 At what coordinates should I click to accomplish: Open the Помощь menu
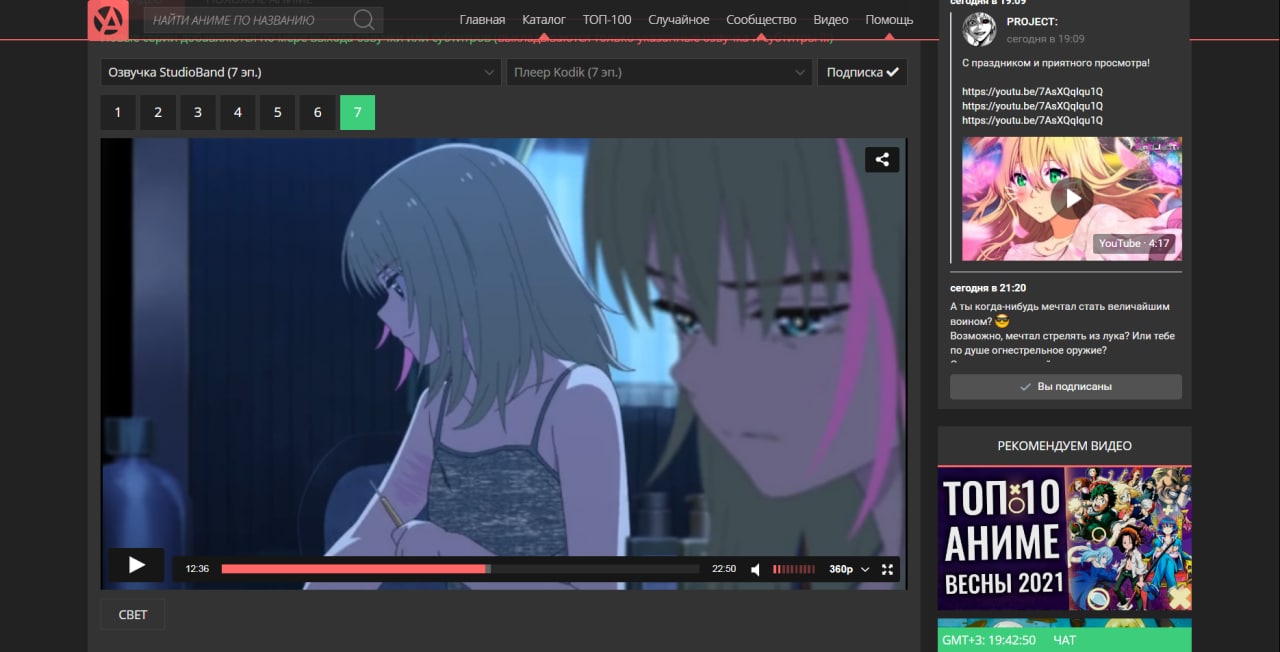[x=889, y=20]
